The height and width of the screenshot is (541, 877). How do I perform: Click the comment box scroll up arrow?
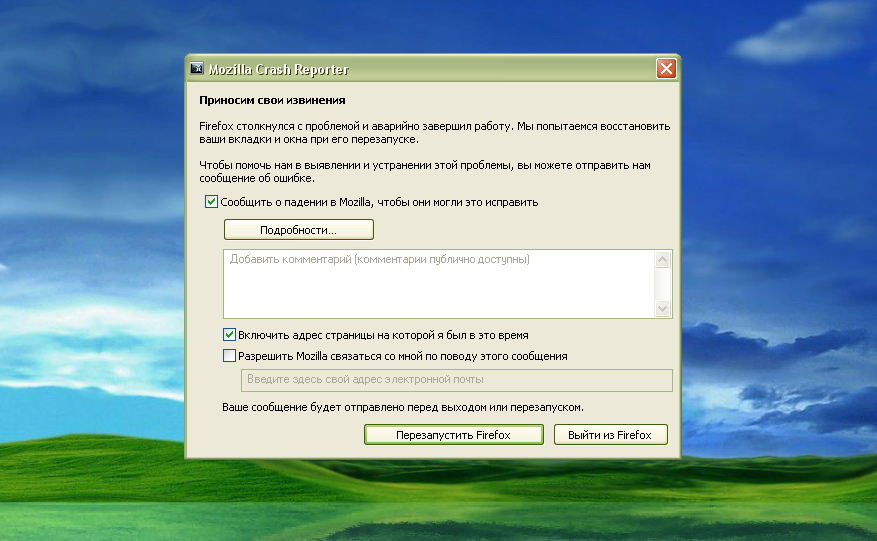pyautogui.click(x=663, y=260)
